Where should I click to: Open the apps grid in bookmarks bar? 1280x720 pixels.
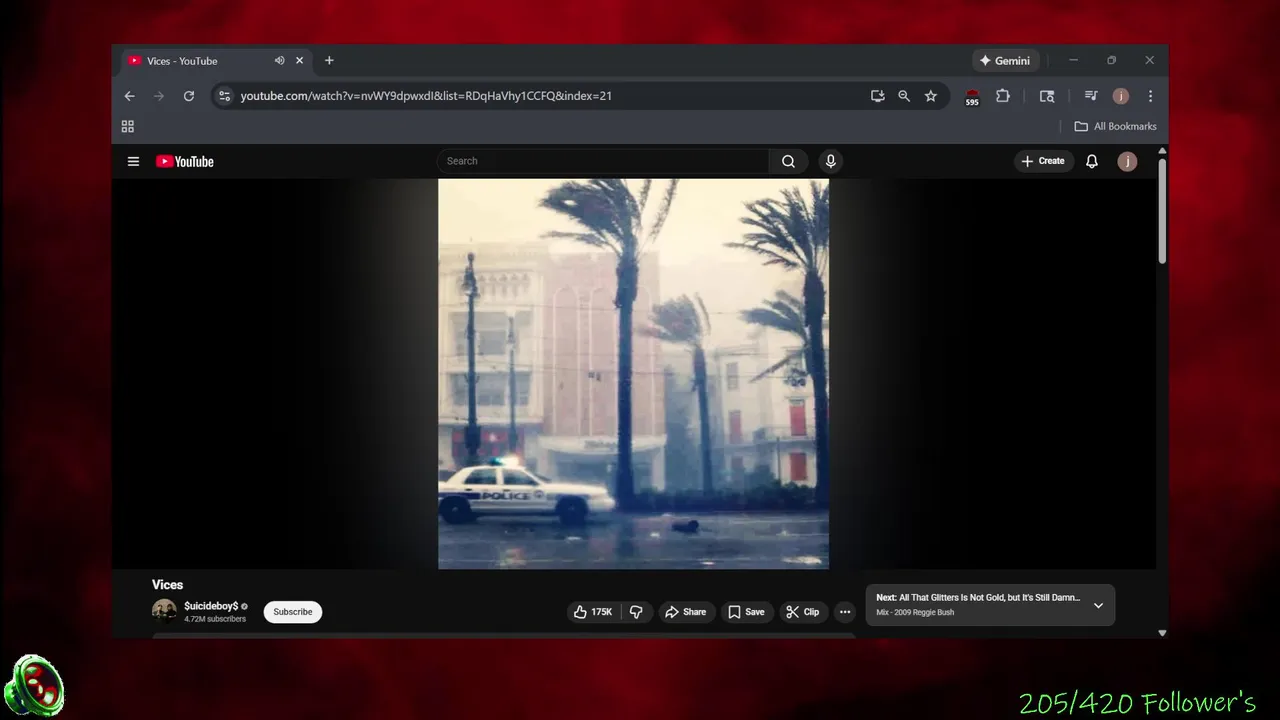click(x=127, y=126)
